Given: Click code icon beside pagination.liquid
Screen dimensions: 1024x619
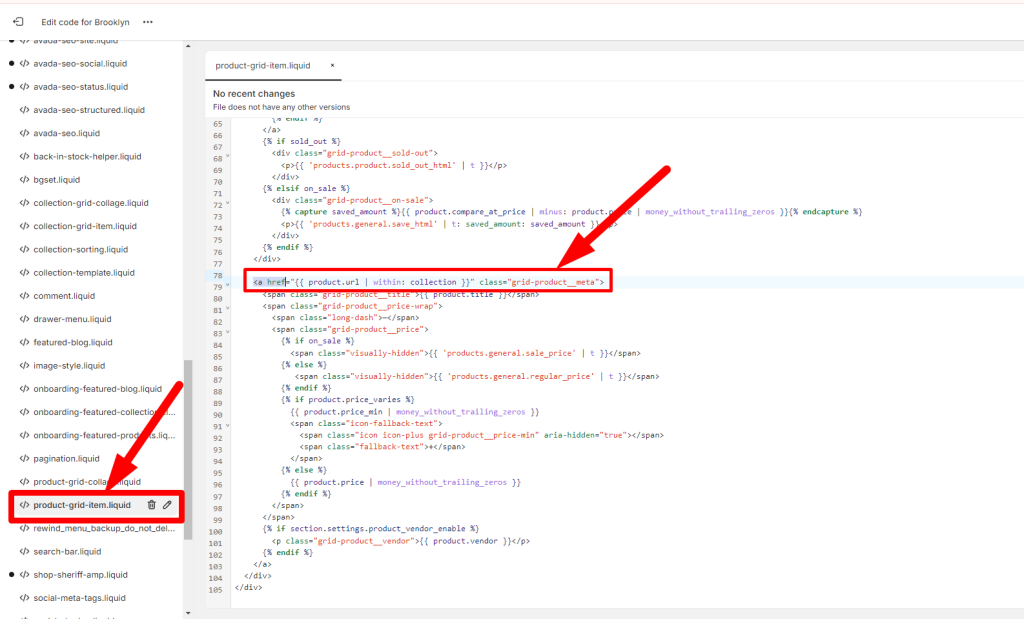Looking at the screenshot, I should tap(24, 458).
